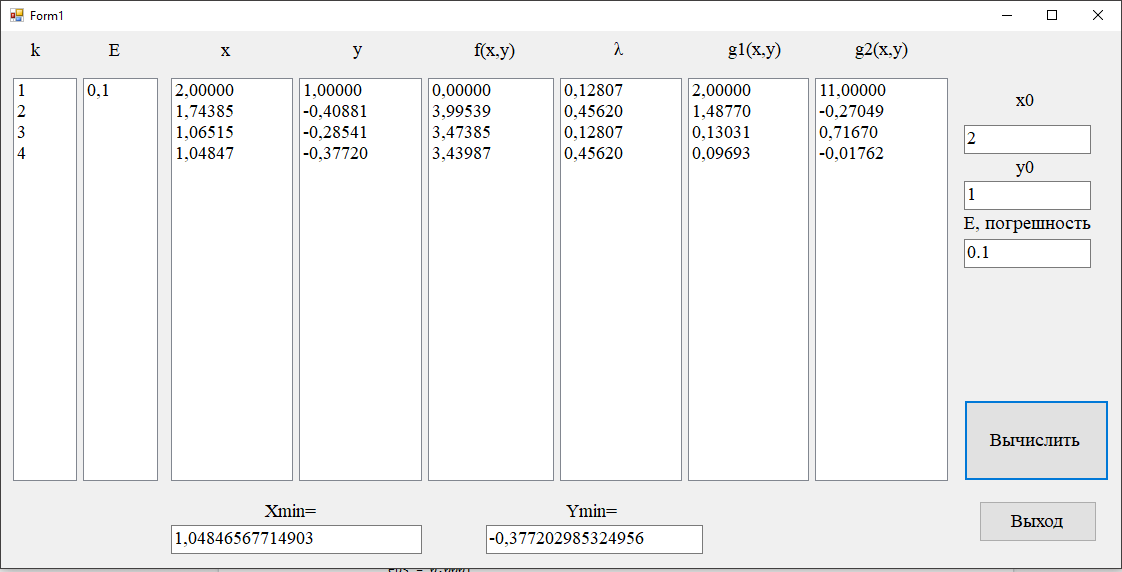Select y value -0,28541
The image size is (1122, 572).
tap(360, 132)
